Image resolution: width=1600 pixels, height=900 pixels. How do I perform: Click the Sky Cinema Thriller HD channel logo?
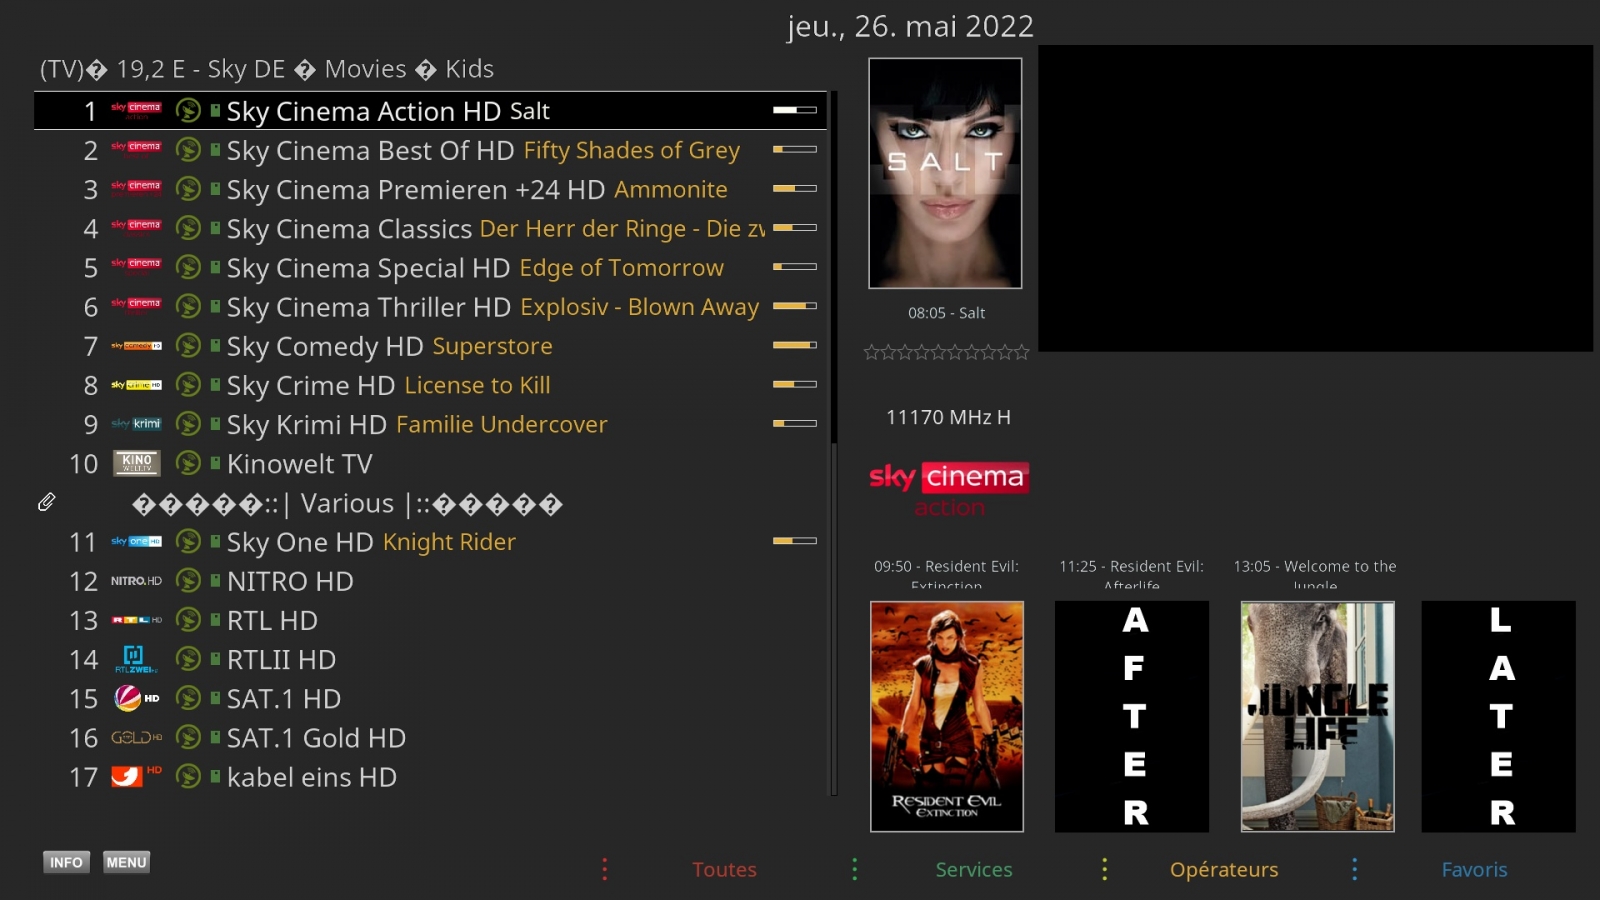[136, 306]
